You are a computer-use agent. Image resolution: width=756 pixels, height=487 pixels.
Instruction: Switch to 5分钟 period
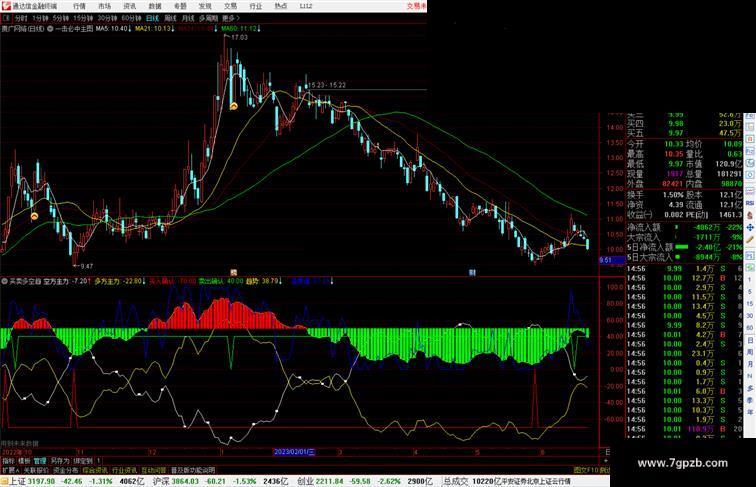coord(61,18)
